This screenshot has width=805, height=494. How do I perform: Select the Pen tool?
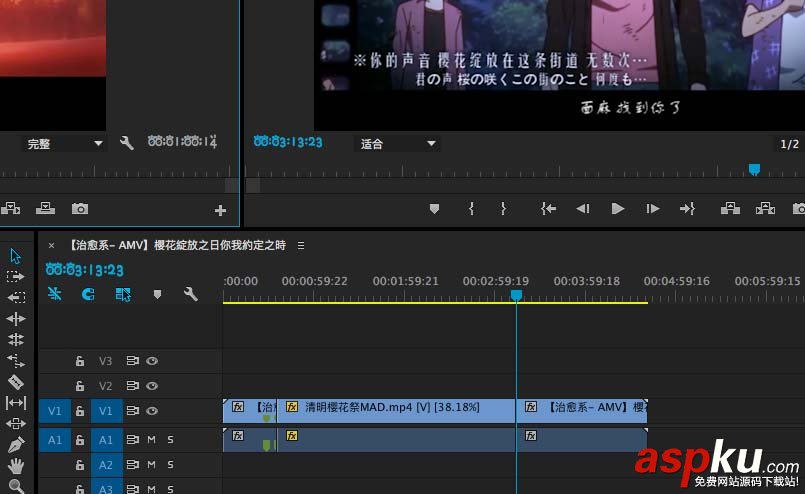point(15,444)
